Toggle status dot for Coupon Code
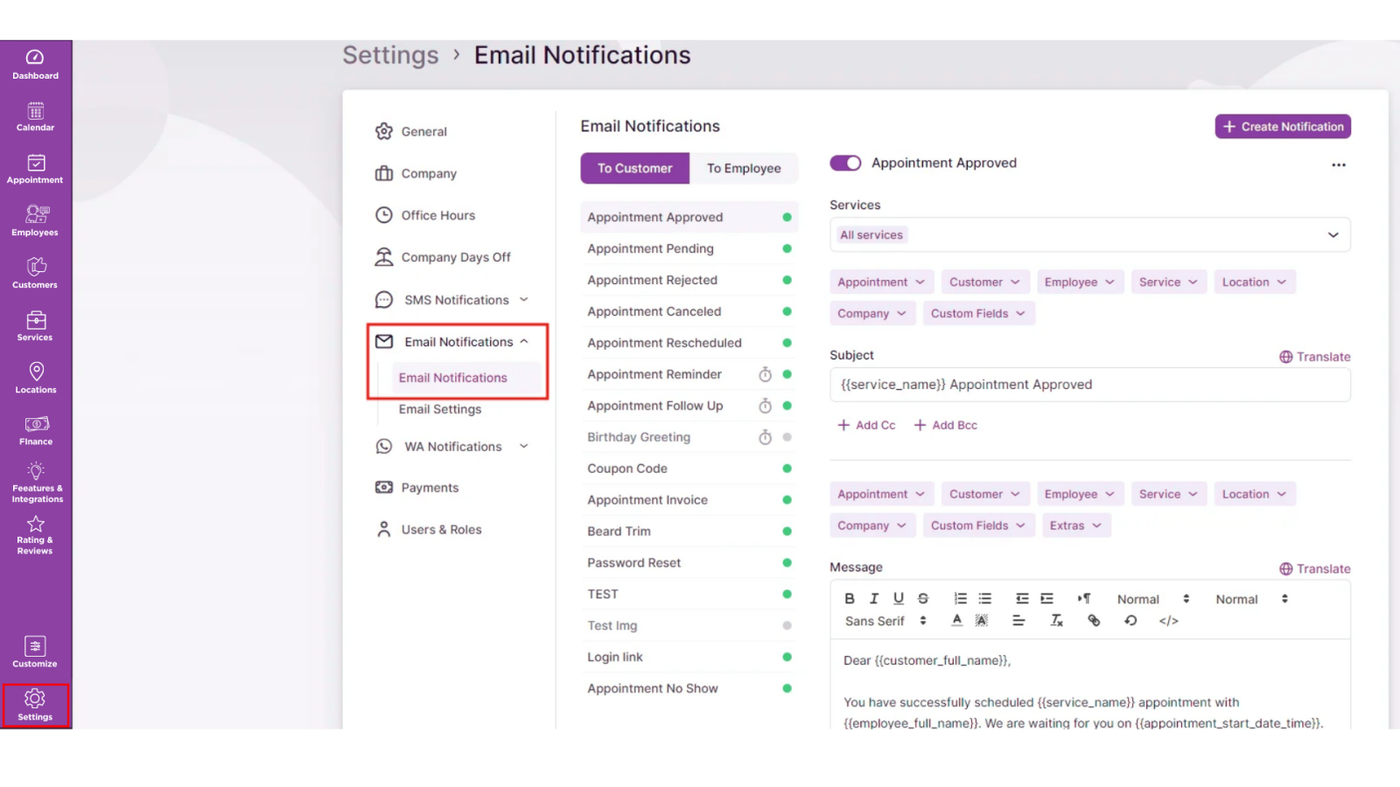The height and width of the screenshot is (787, 1400). 787,469
